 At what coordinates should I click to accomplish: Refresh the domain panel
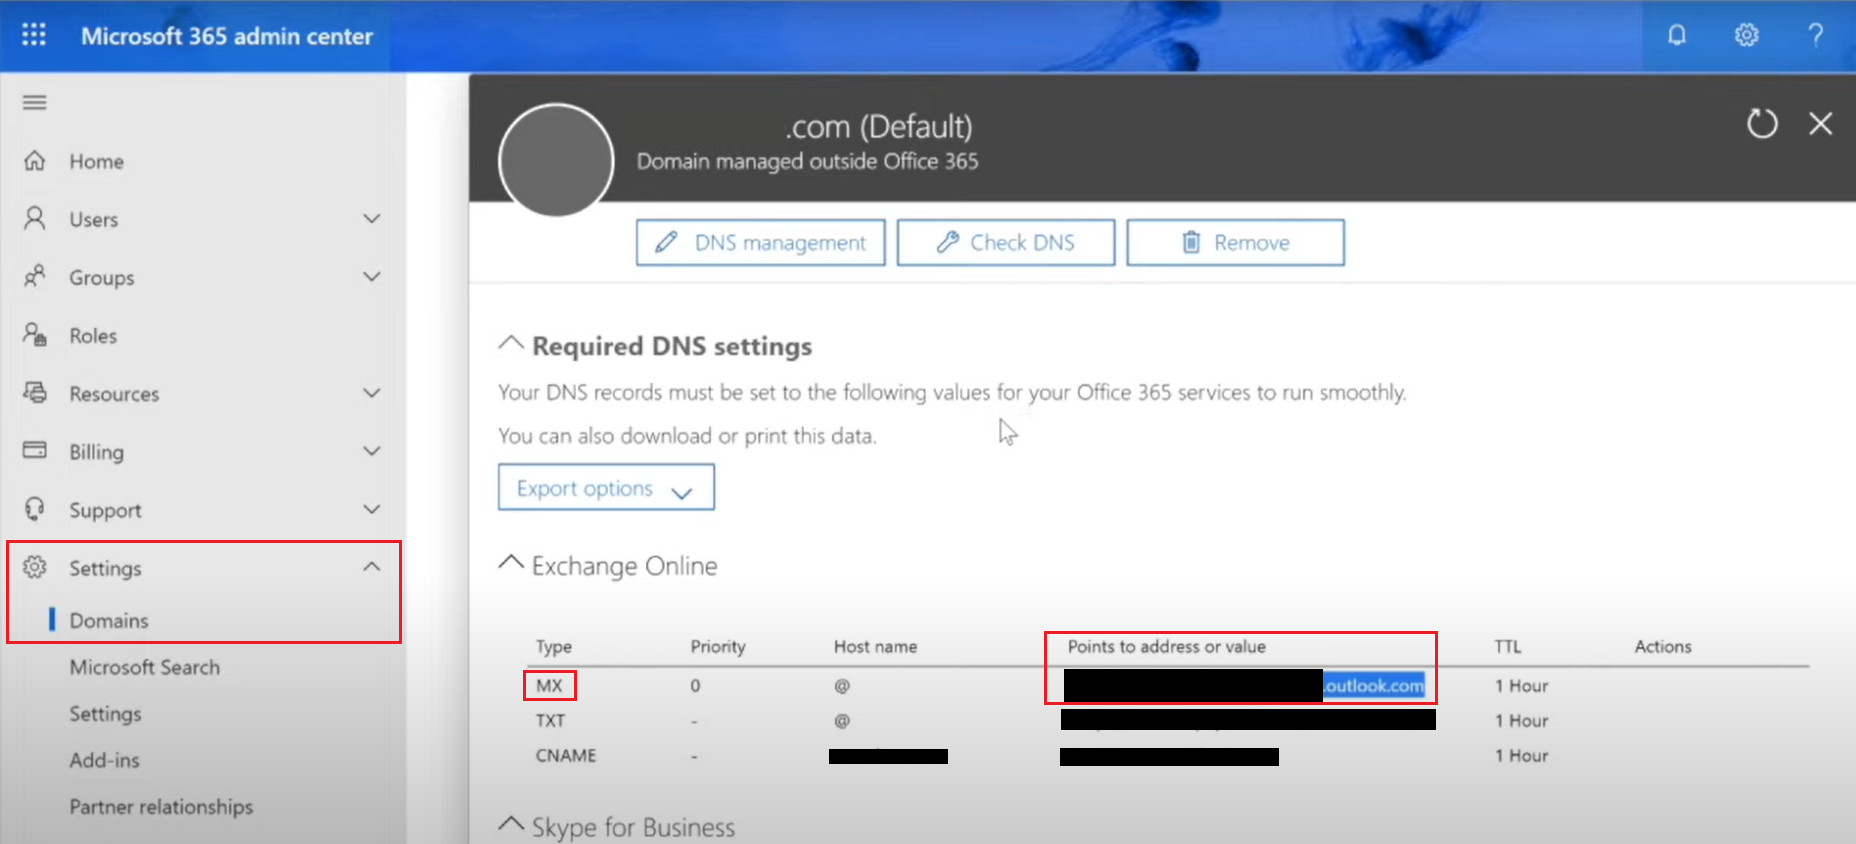coord(1762,124)
